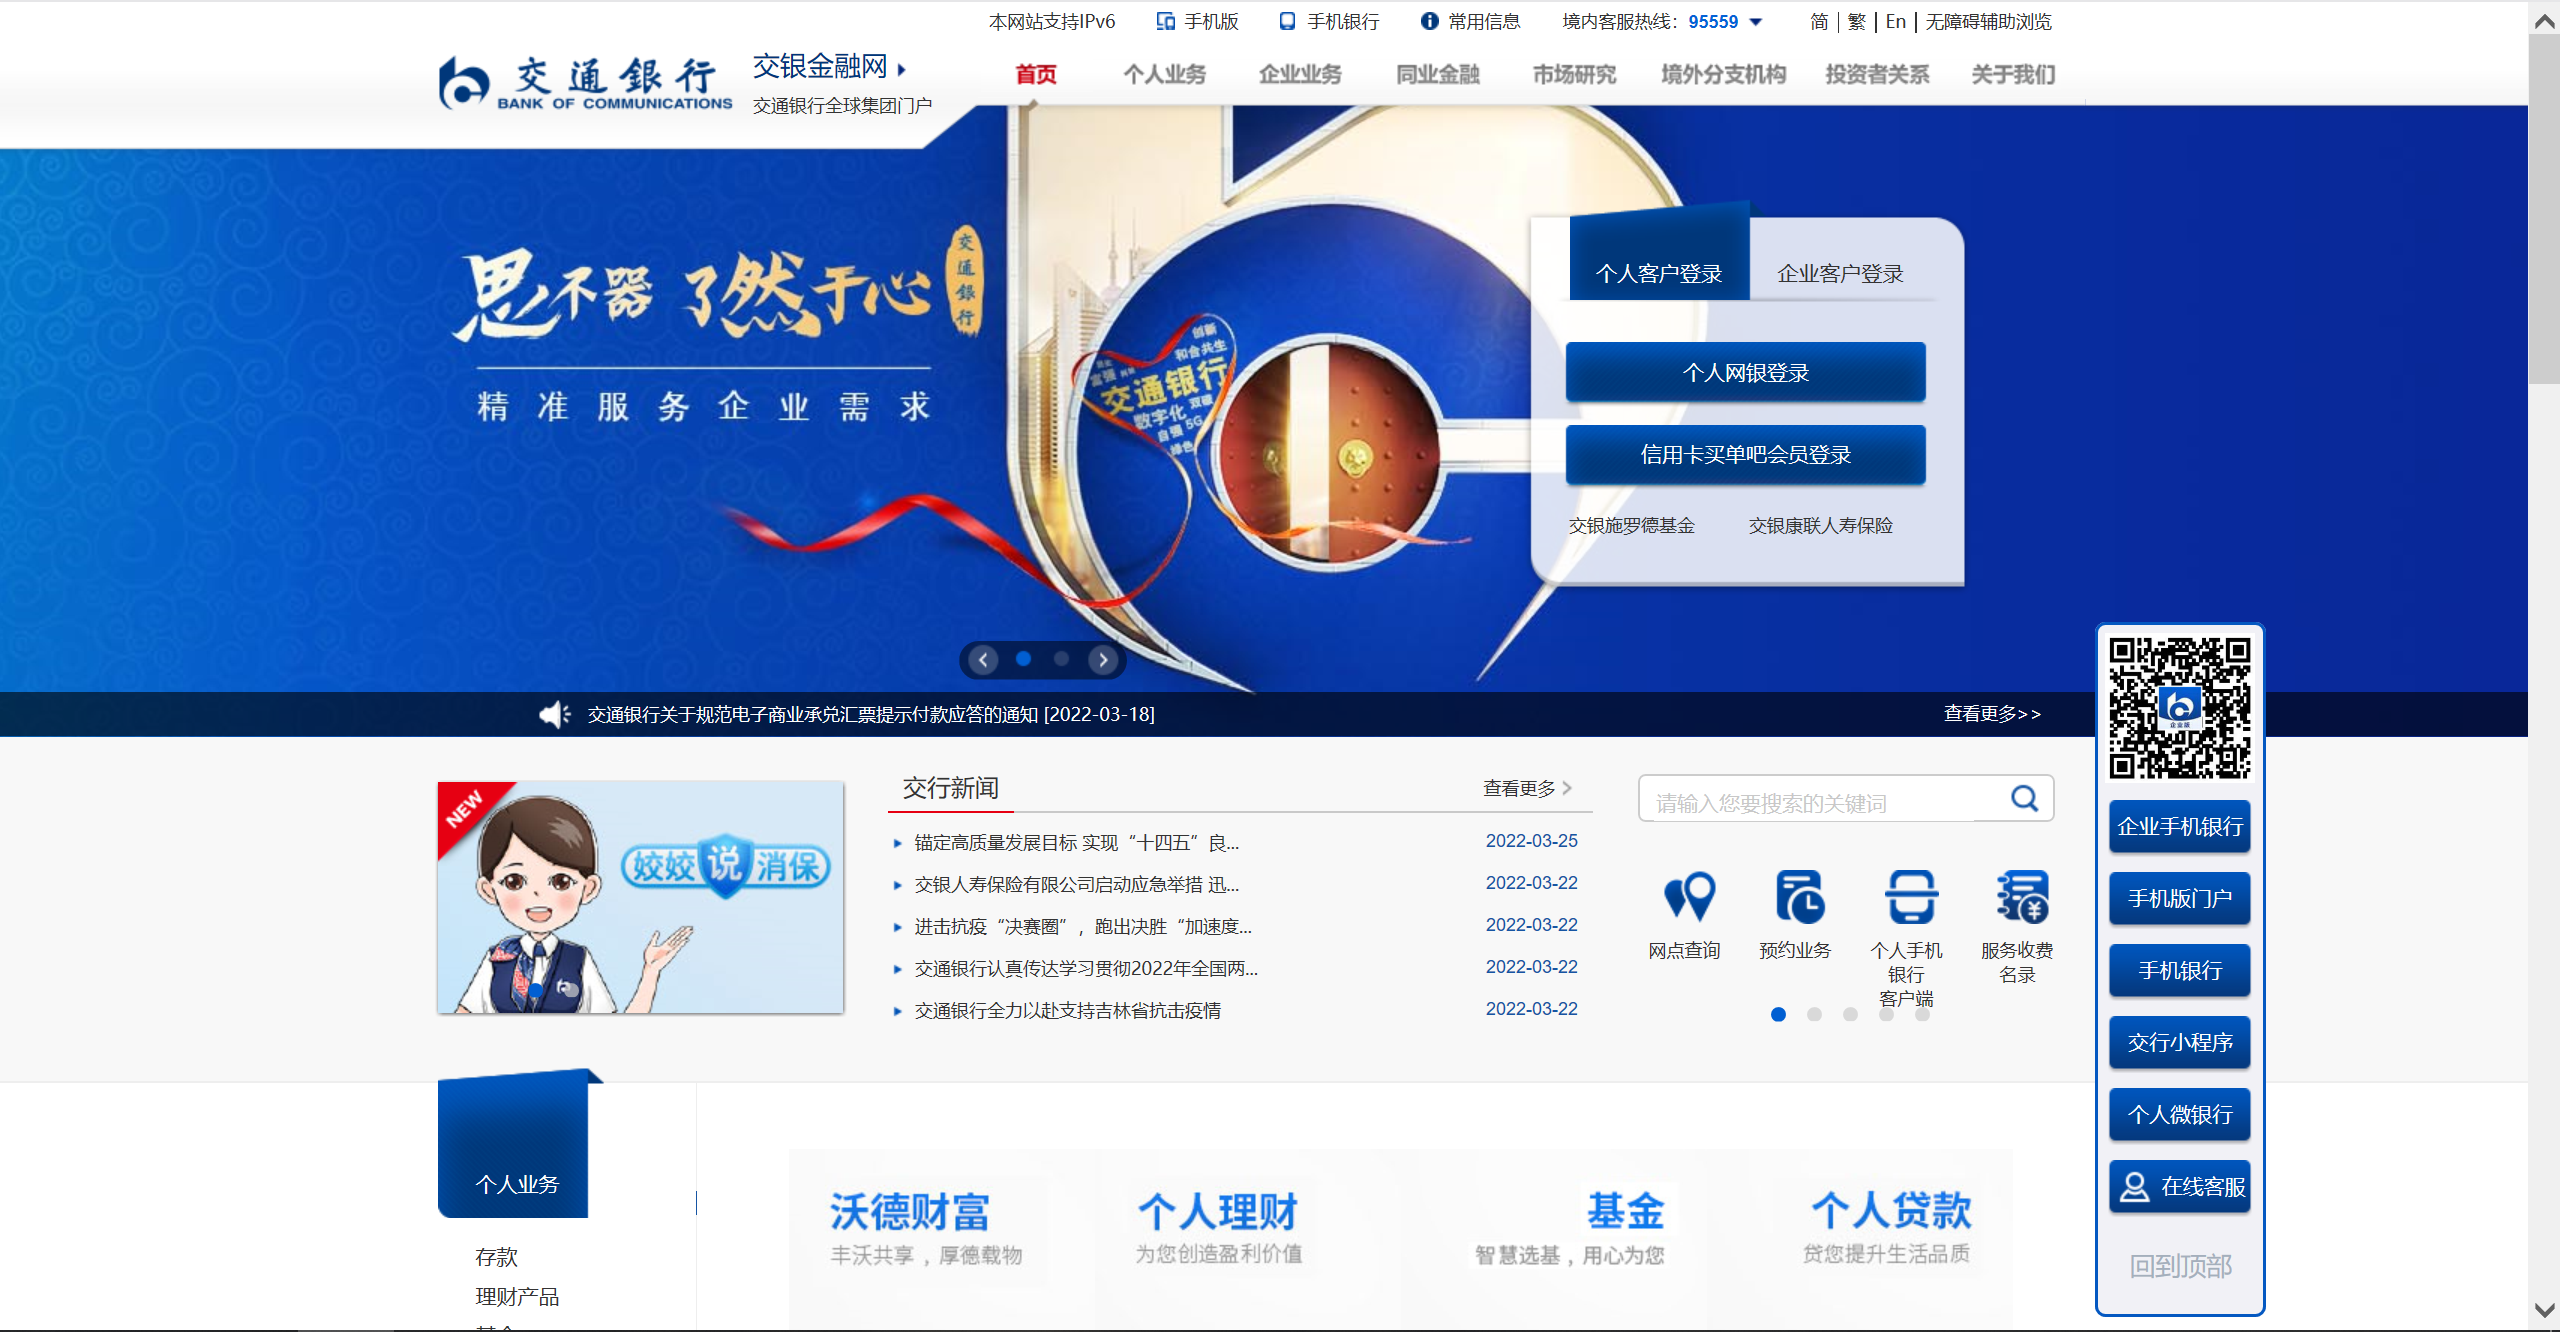Image resolution: width=2560 pixels, height=1332 pixels.
Task: Go to the next banner slide arrow
Action: [x=1103, y=659]
